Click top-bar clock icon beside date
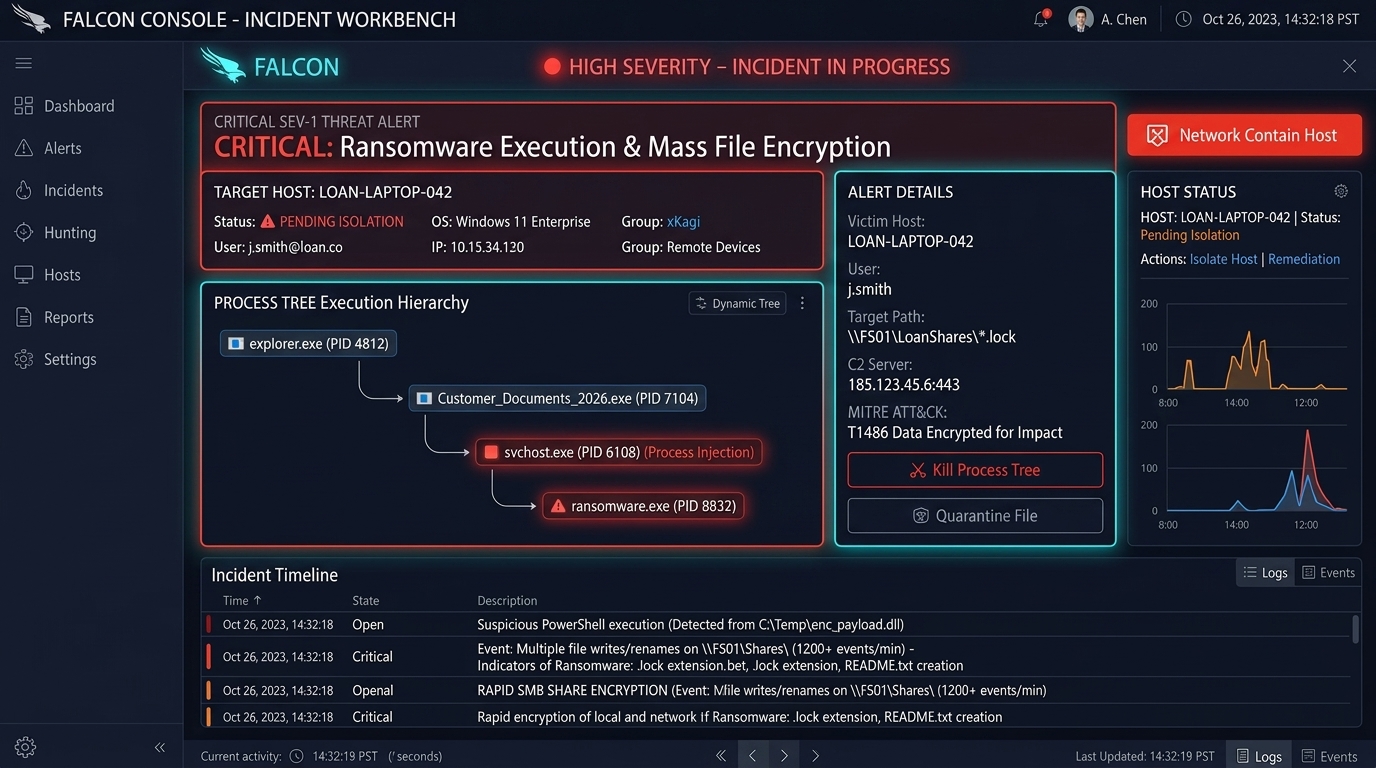The width and height of the screenshot is (1376, 768). pos(1183,19)
